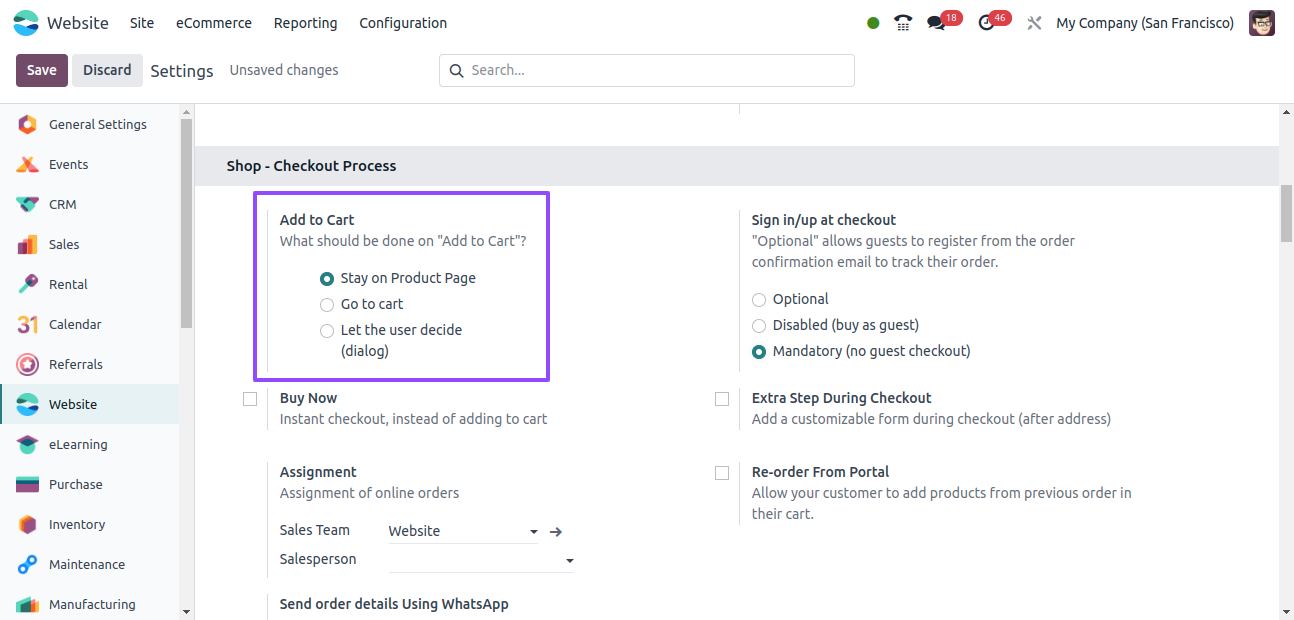Open General Settings section
This screenshot has height=620, width=1294.
[x=90, y=125]
